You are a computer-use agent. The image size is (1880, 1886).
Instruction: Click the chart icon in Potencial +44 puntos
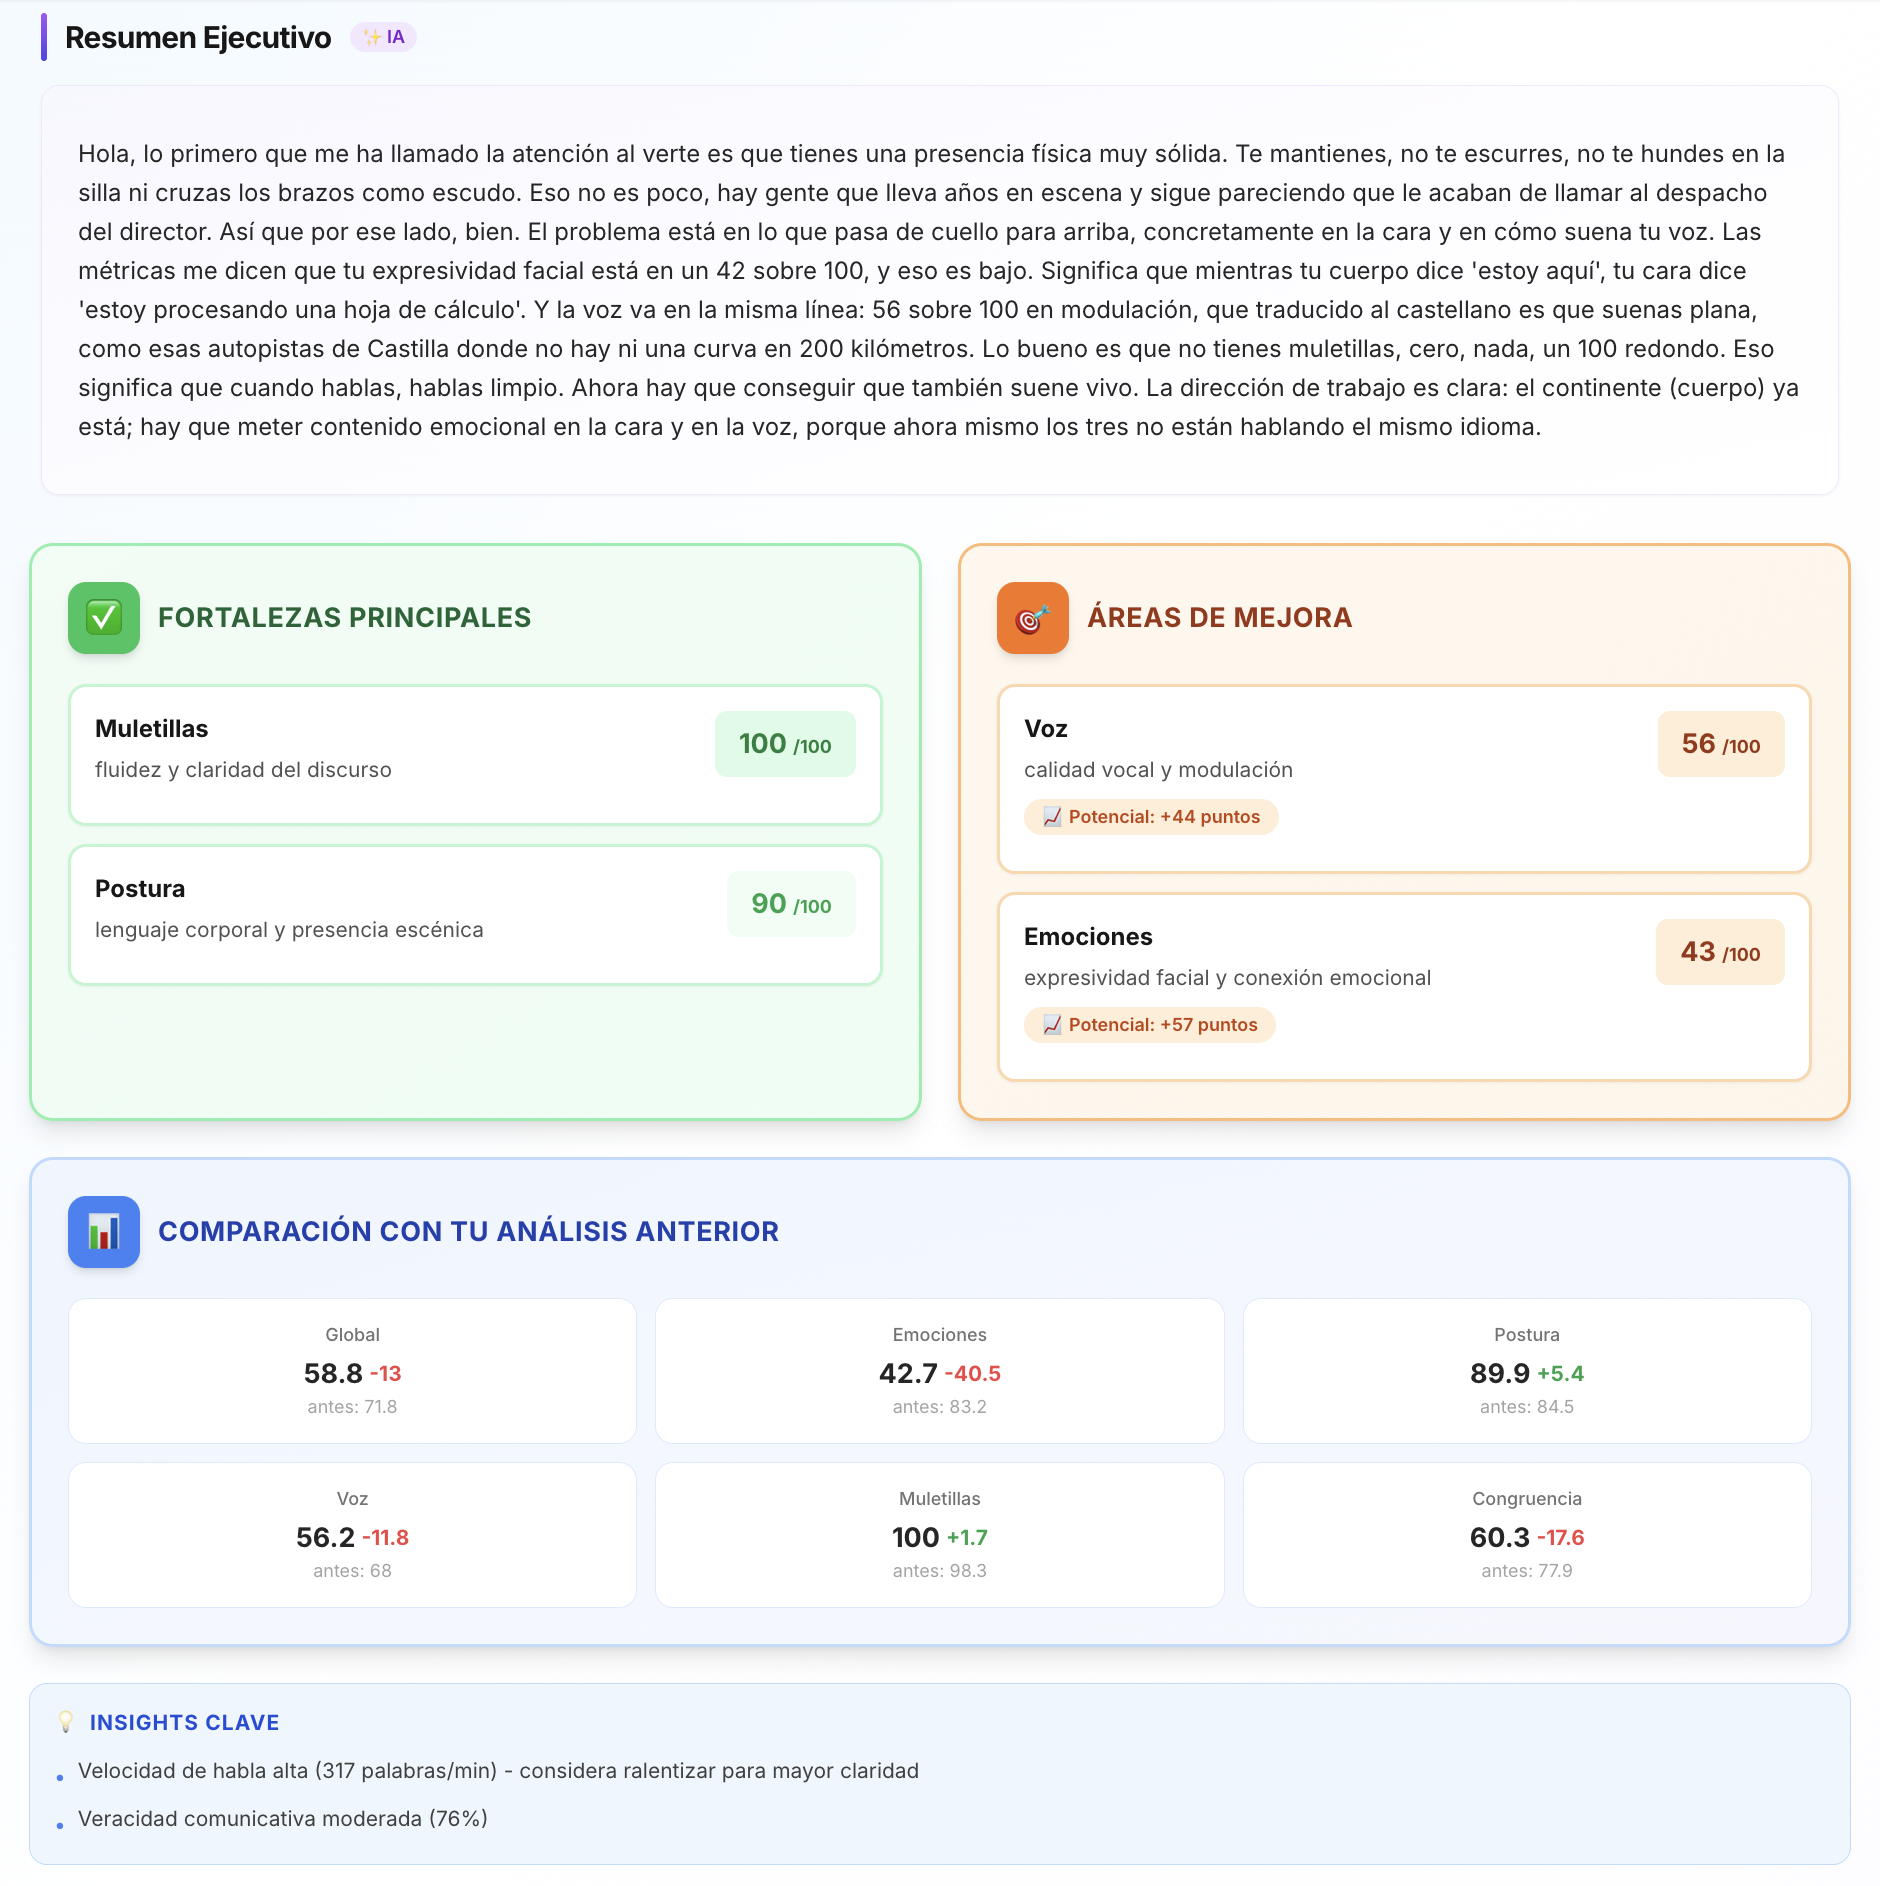(1052, 817)
